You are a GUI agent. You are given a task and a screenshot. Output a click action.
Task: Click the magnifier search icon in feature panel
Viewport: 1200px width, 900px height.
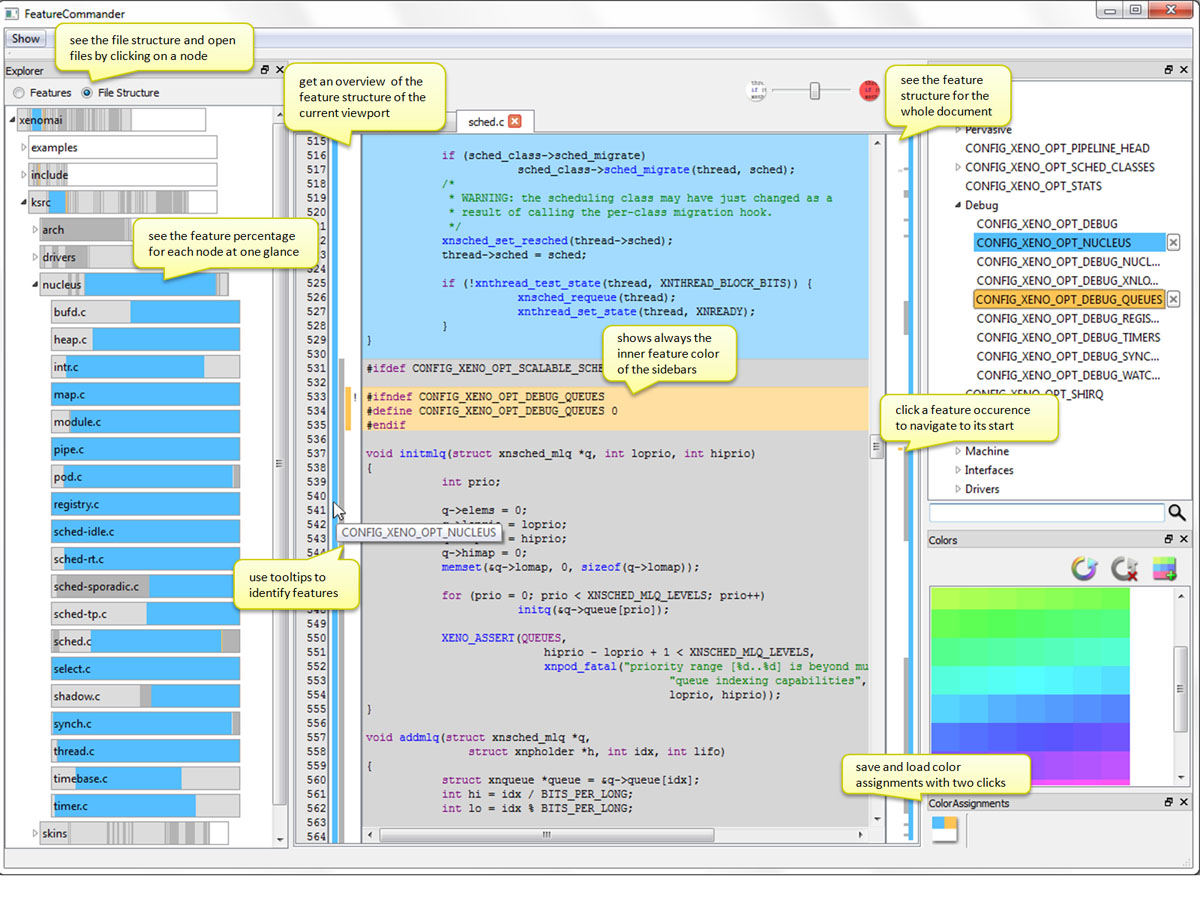(x=1177, y=513)
